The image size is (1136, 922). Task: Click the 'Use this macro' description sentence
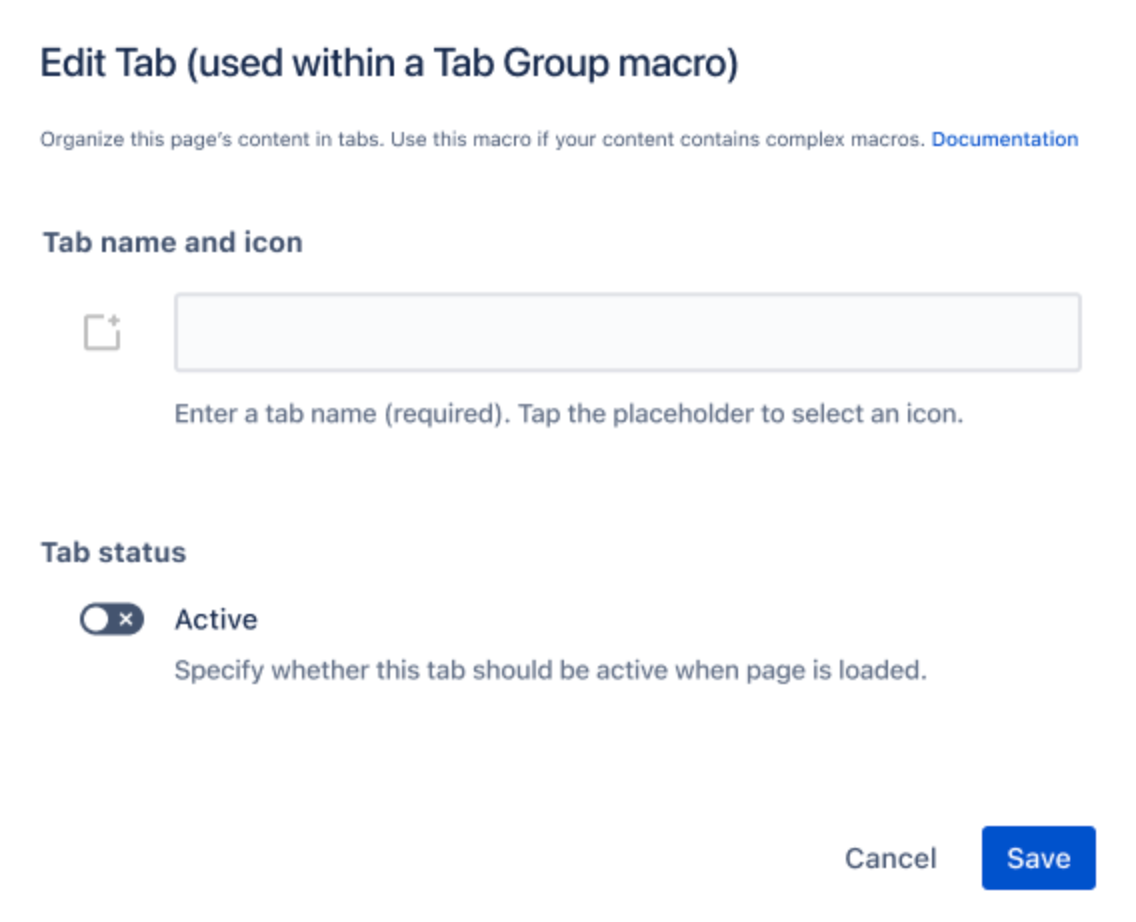pyautogui.click(x=656, y=140)
